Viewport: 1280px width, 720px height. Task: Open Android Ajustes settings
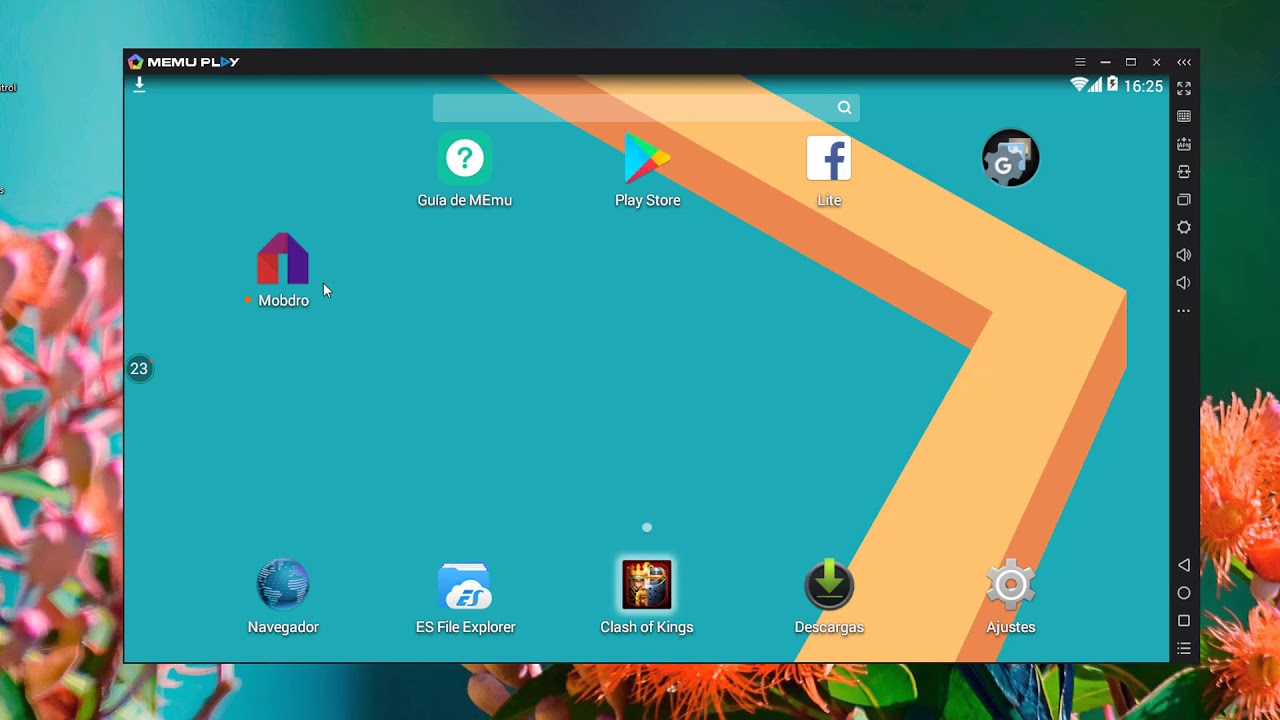pos(1011,585)
